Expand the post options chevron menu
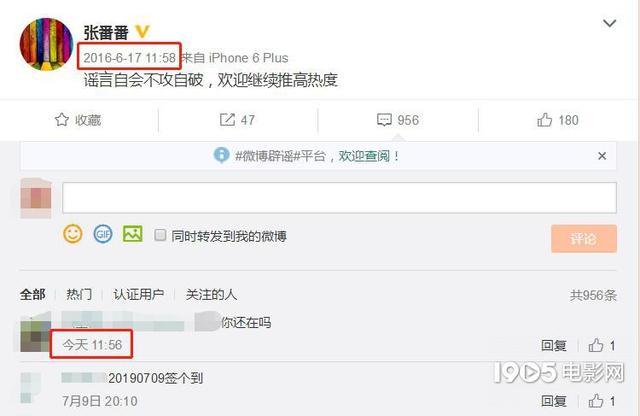The height and width of the screenshot is (416, 640). 609,23
